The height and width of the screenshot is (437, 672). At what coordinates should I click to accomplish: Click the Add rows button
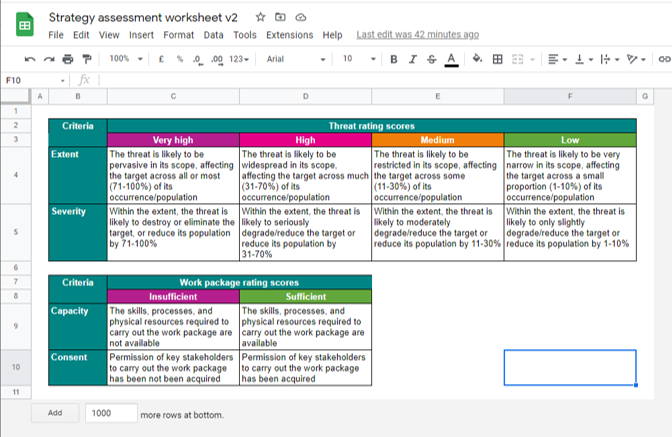55,413
